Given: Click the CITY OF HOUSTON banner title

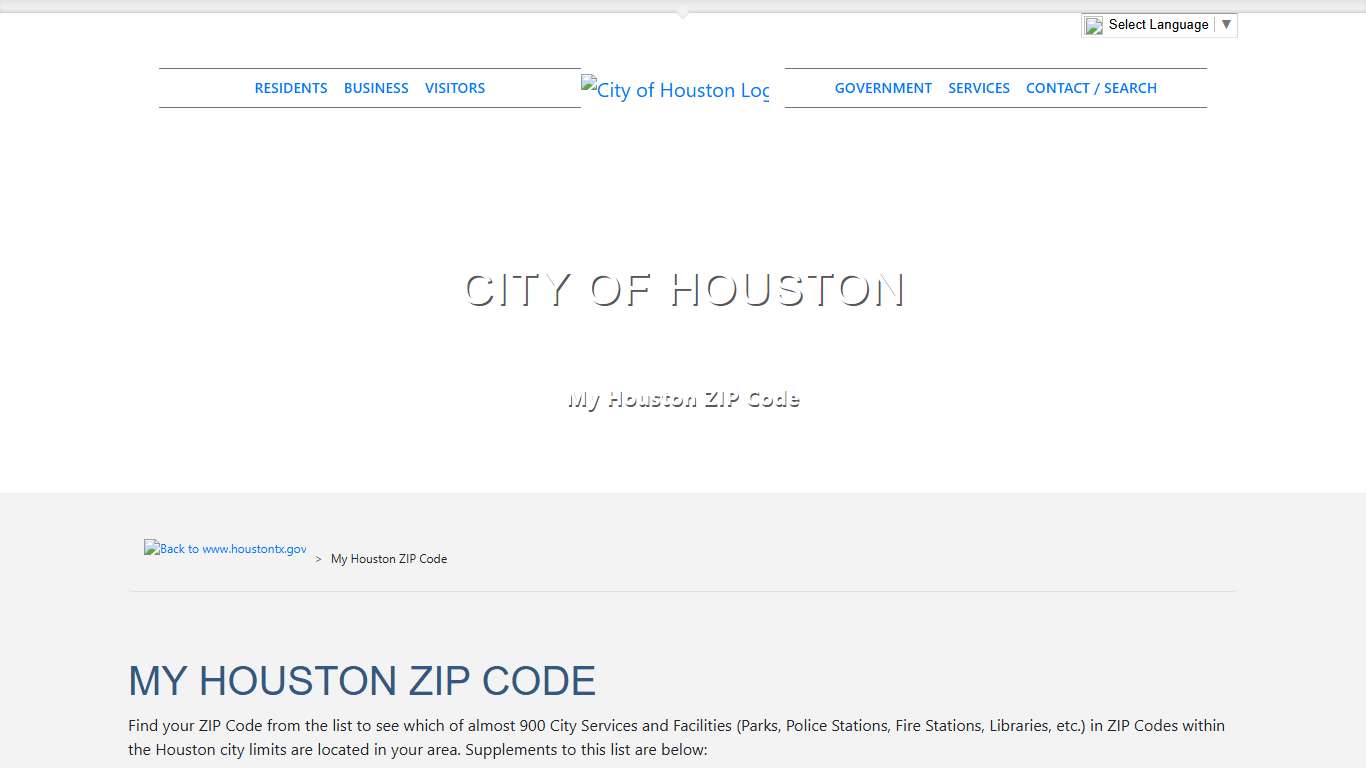Looking at the screenshot, I should (x=683, y=290).
